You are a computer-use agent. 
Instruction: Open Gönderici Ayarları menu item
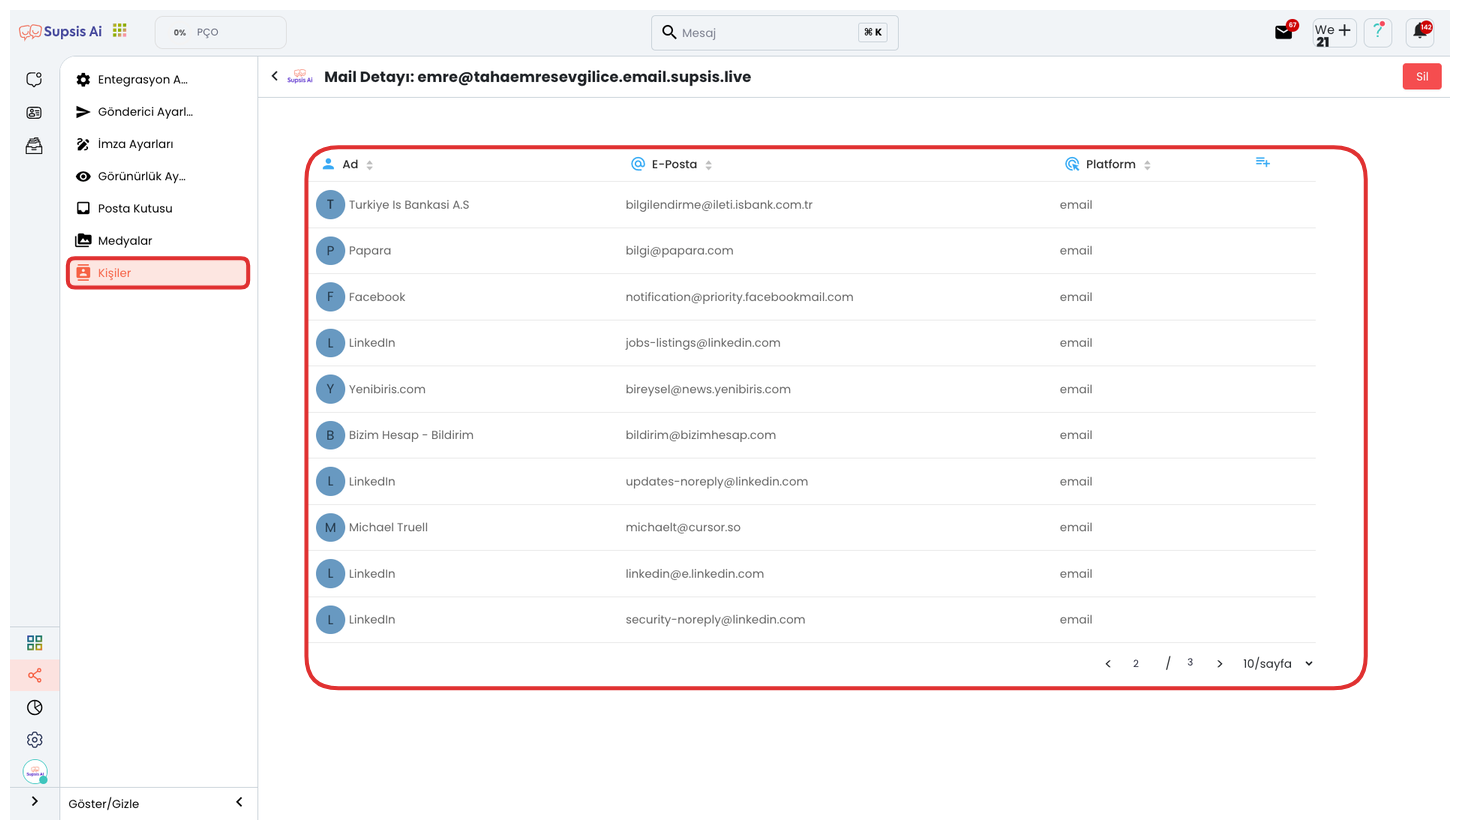click(x=158, y=112)
